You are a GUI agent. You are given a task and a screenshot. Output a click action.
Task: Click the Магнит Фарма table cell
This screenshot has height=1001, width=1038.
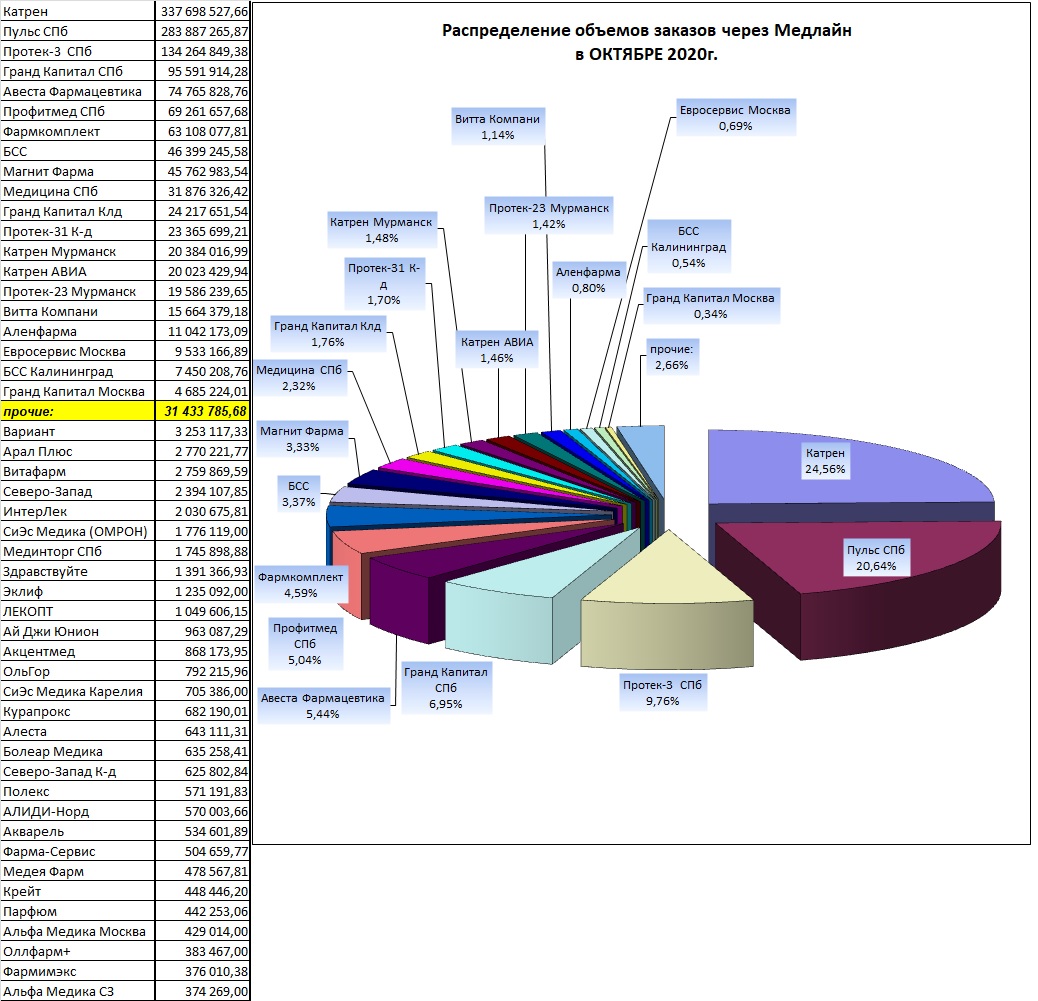[x=77, y=171]
